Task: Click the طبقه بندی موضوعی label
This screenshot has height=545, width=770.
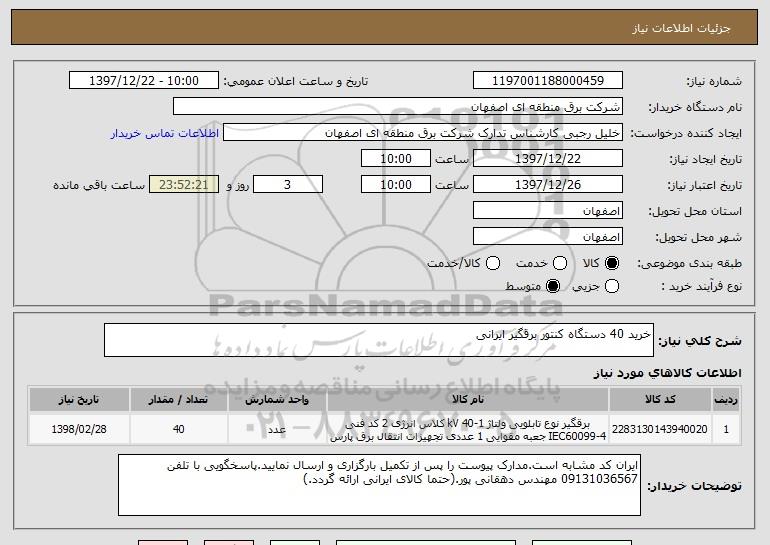Action: pos(689,264)
